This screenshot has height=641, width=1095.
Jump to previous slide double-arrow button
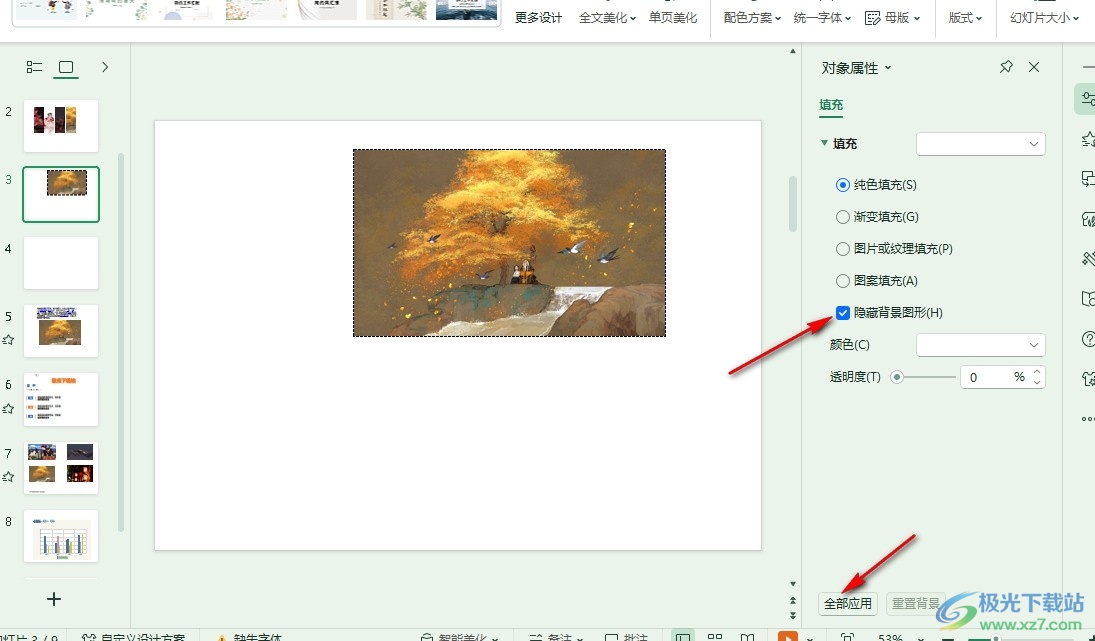793,600
